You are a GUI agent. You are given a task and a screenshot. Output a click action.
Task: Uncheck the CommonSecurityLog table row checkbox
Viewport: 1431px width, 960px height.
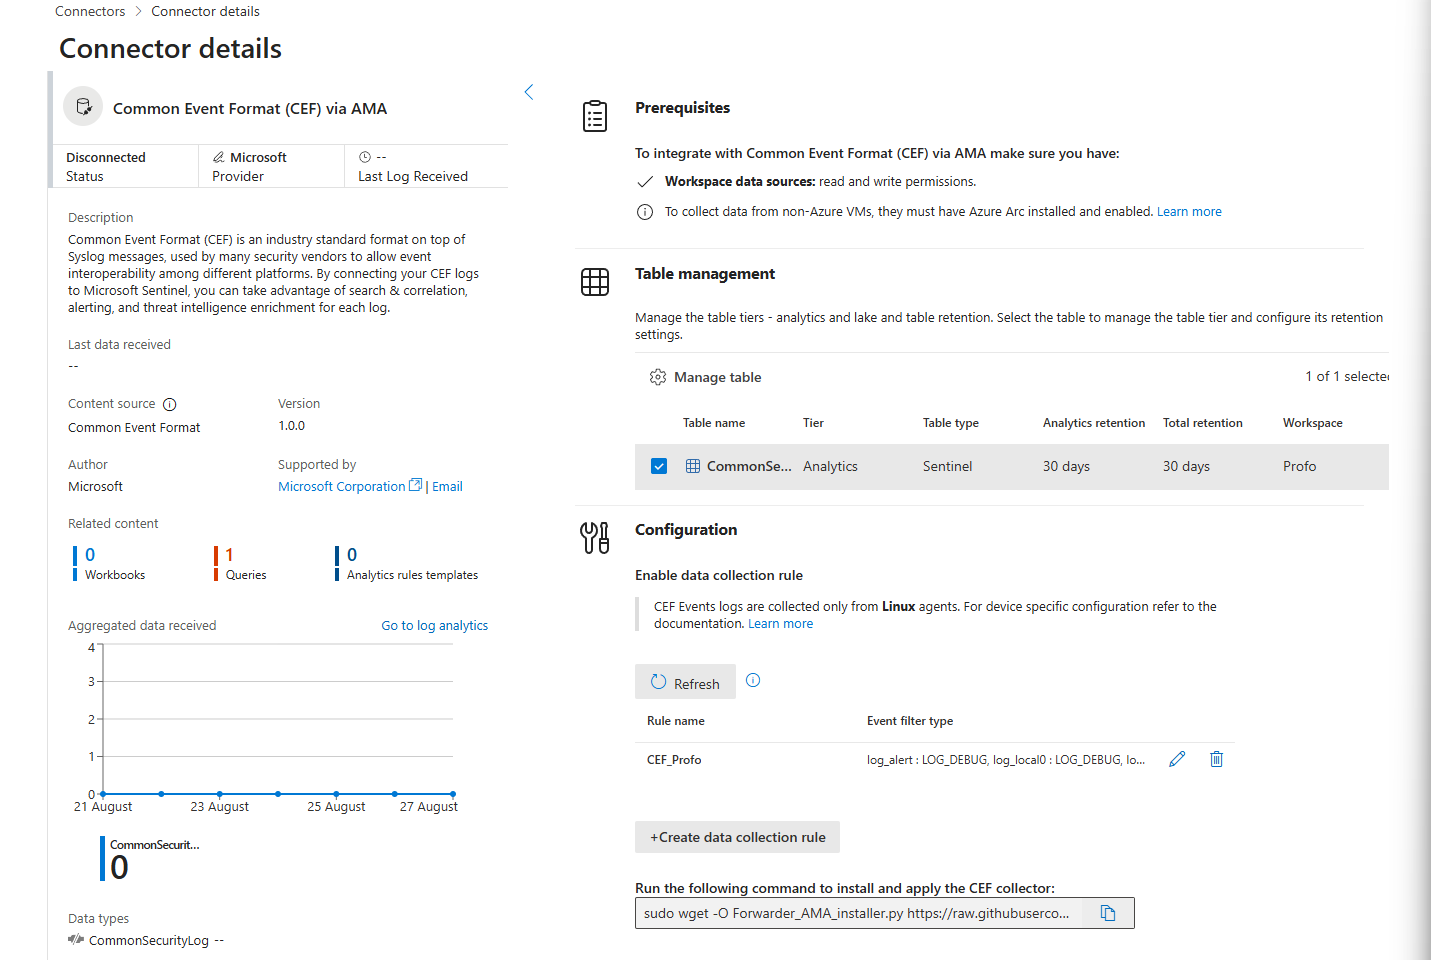(659, 466)
